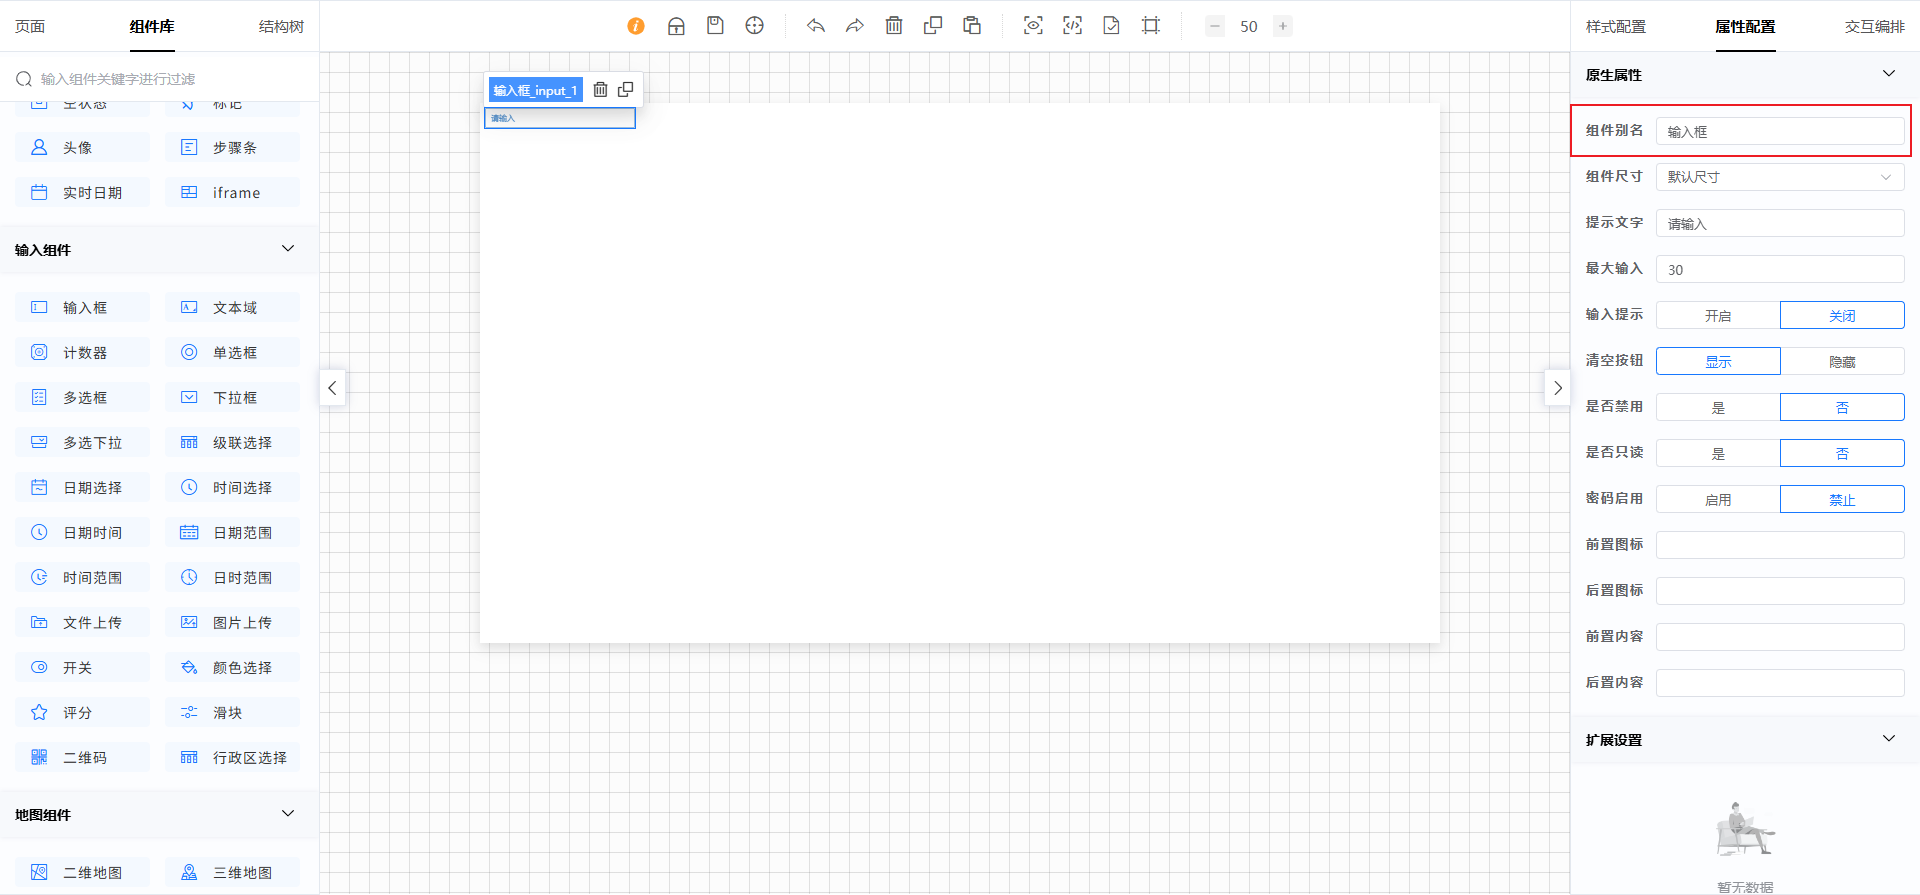Open the 组件尺寸 dropdown

click(1780, 177)
